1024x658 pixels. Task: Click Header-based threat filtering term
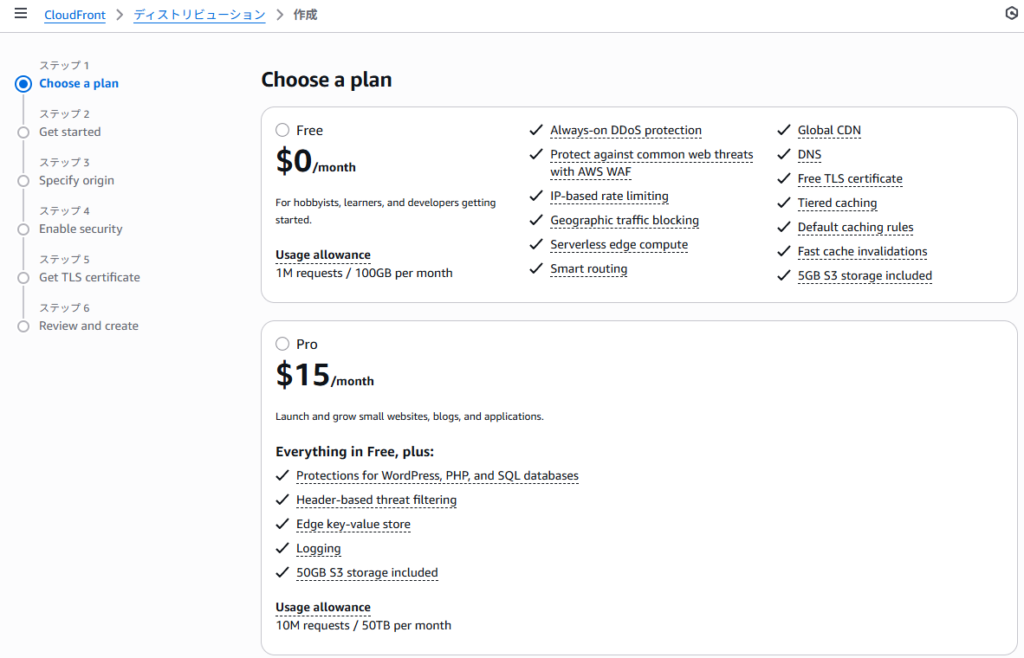[x=376, y=500]
